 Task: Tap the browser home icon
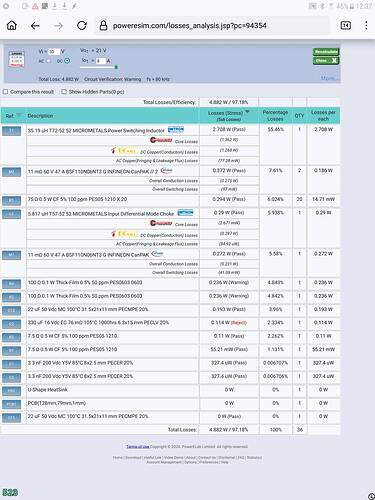(x=12, y=25)
